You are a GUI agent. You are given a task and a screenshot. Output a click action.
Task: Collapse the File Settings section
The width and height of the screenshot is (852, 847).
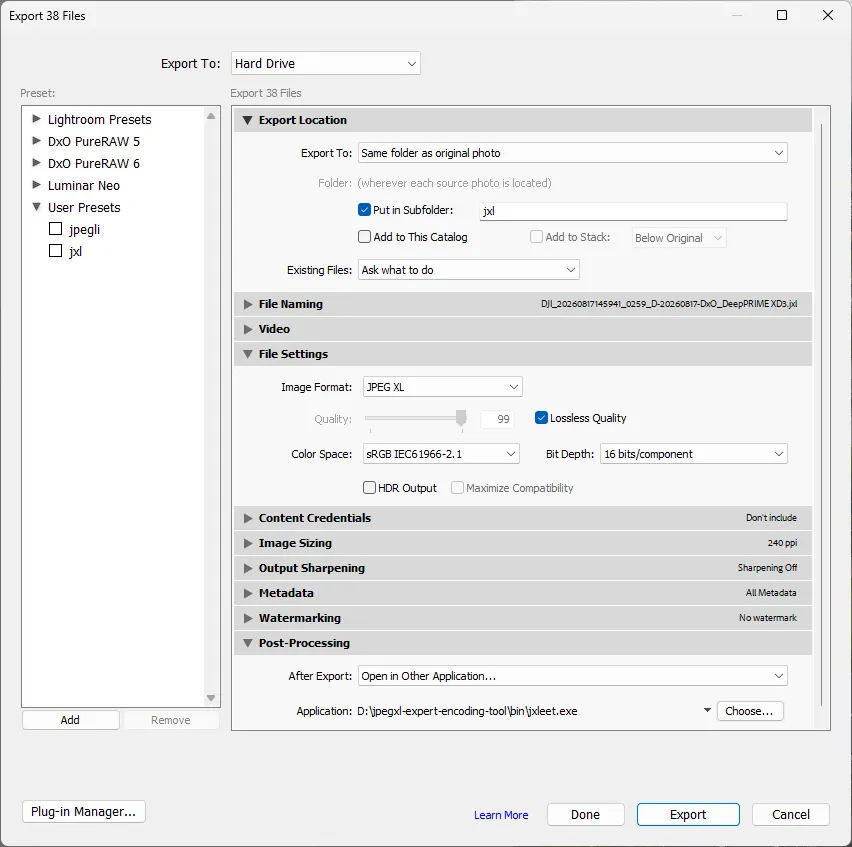(248, 354)
